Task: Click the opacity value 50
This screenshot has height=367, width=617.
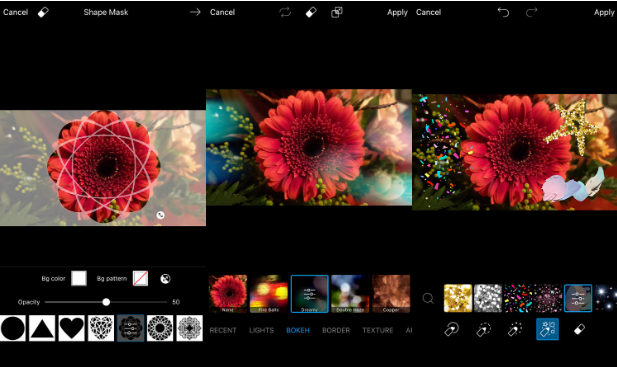Action: [x=176, y=302]
